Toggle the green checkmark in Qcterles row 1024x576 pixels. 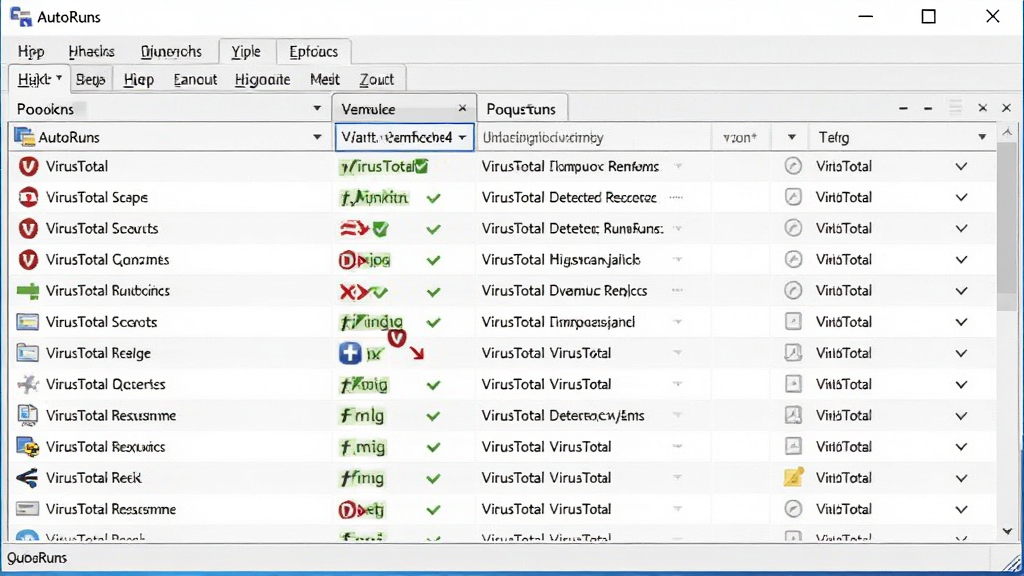click(x=434, y=385)
